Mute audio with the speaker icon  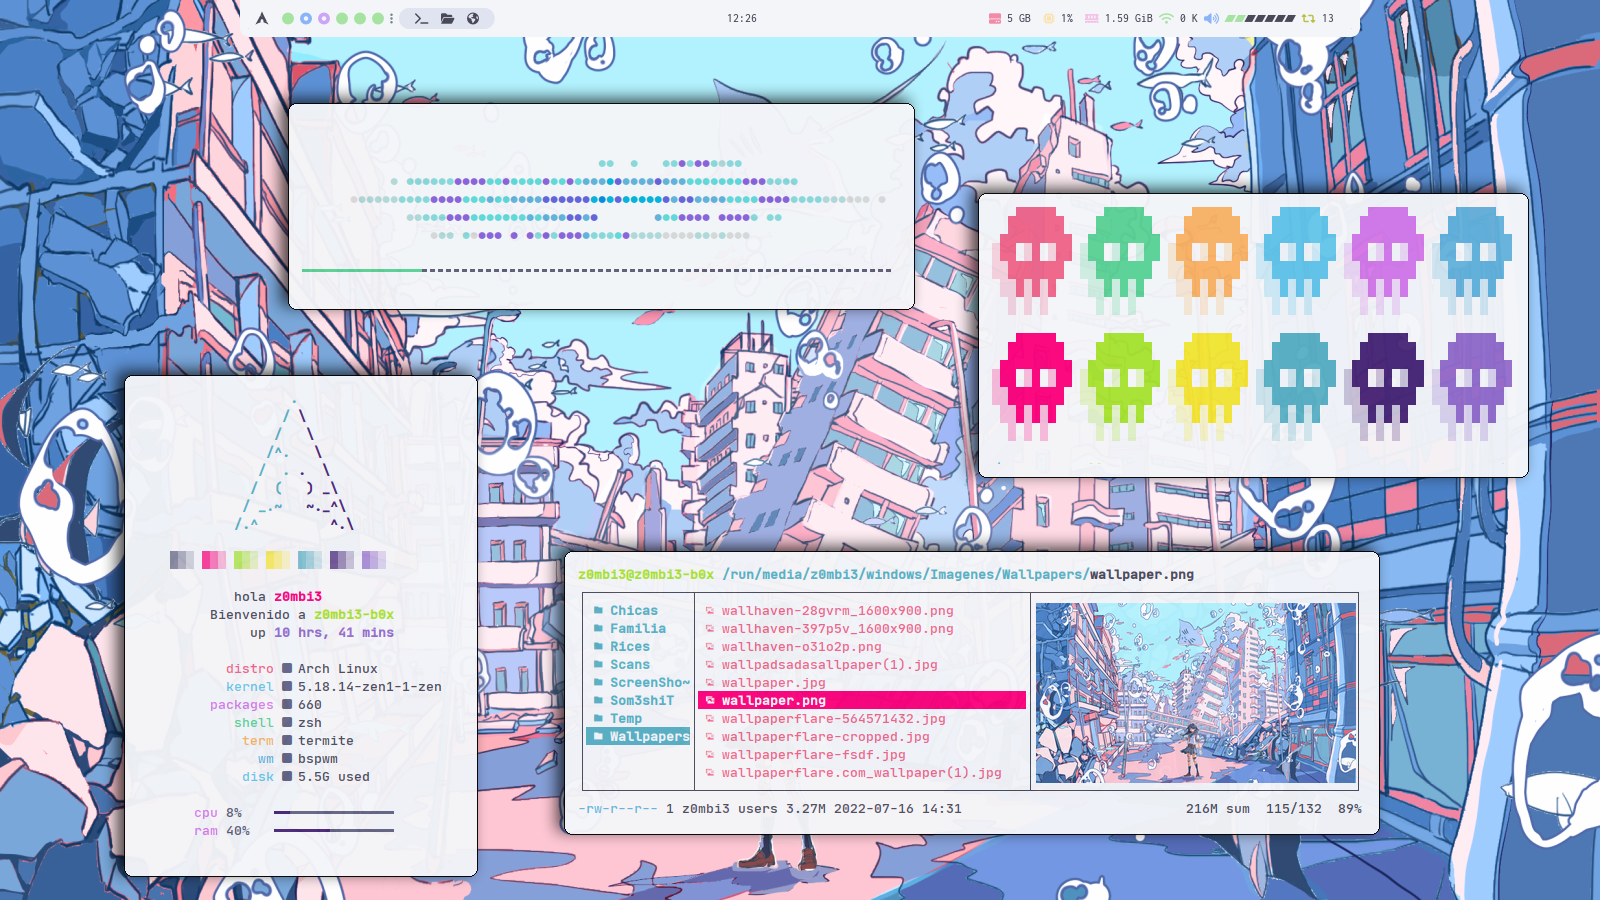point(1211,18)
